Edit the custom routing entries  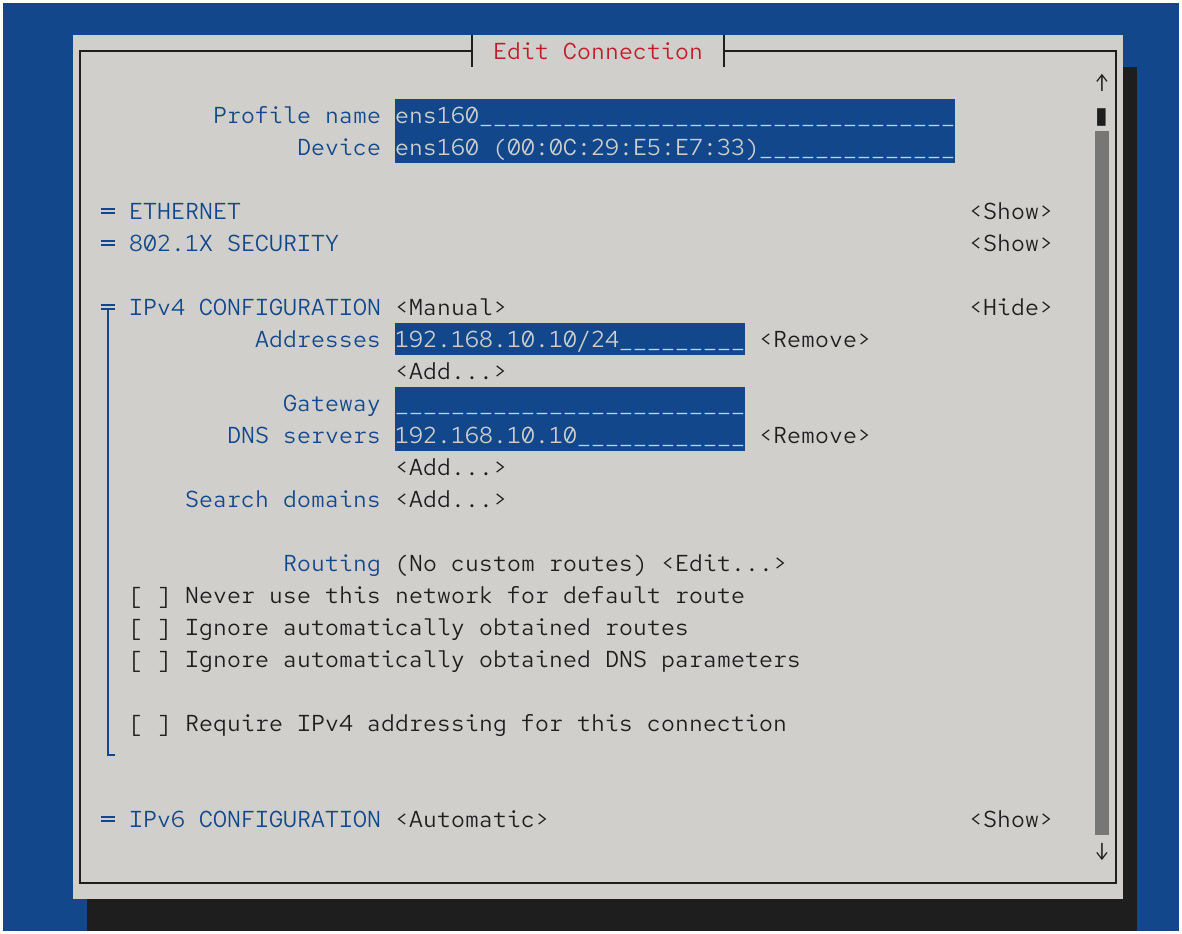coord(723,564)
